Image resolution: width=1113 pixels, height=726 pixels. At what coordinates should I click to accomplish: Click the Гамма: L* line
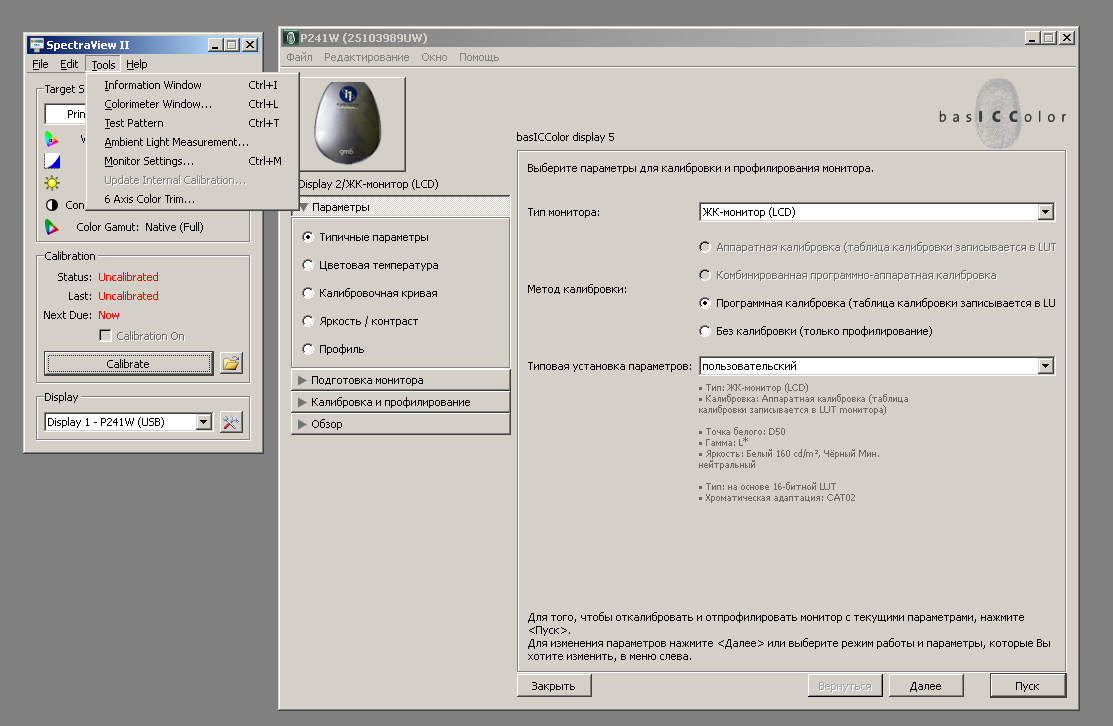point(723,443)
